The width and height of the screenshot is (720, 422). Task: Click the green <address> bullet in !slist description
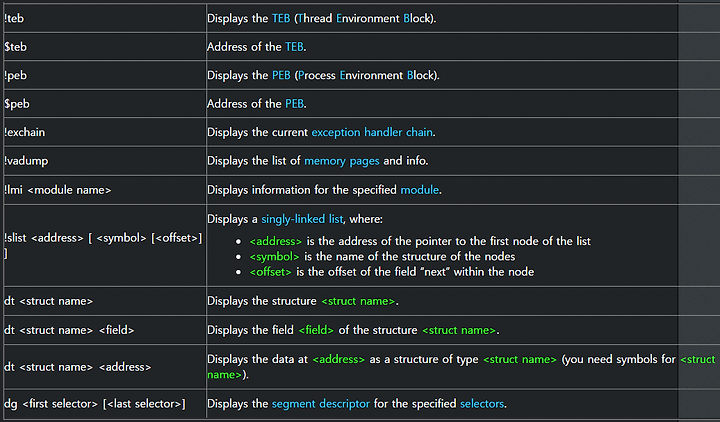[x=276, y=241]
